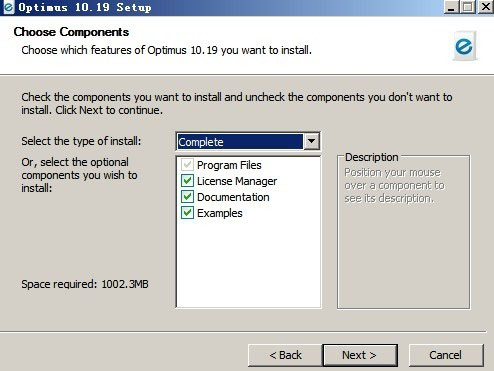Click the Optimus title bar app icon
Viewport: 494px width, 371px height.
pos(8,7)
